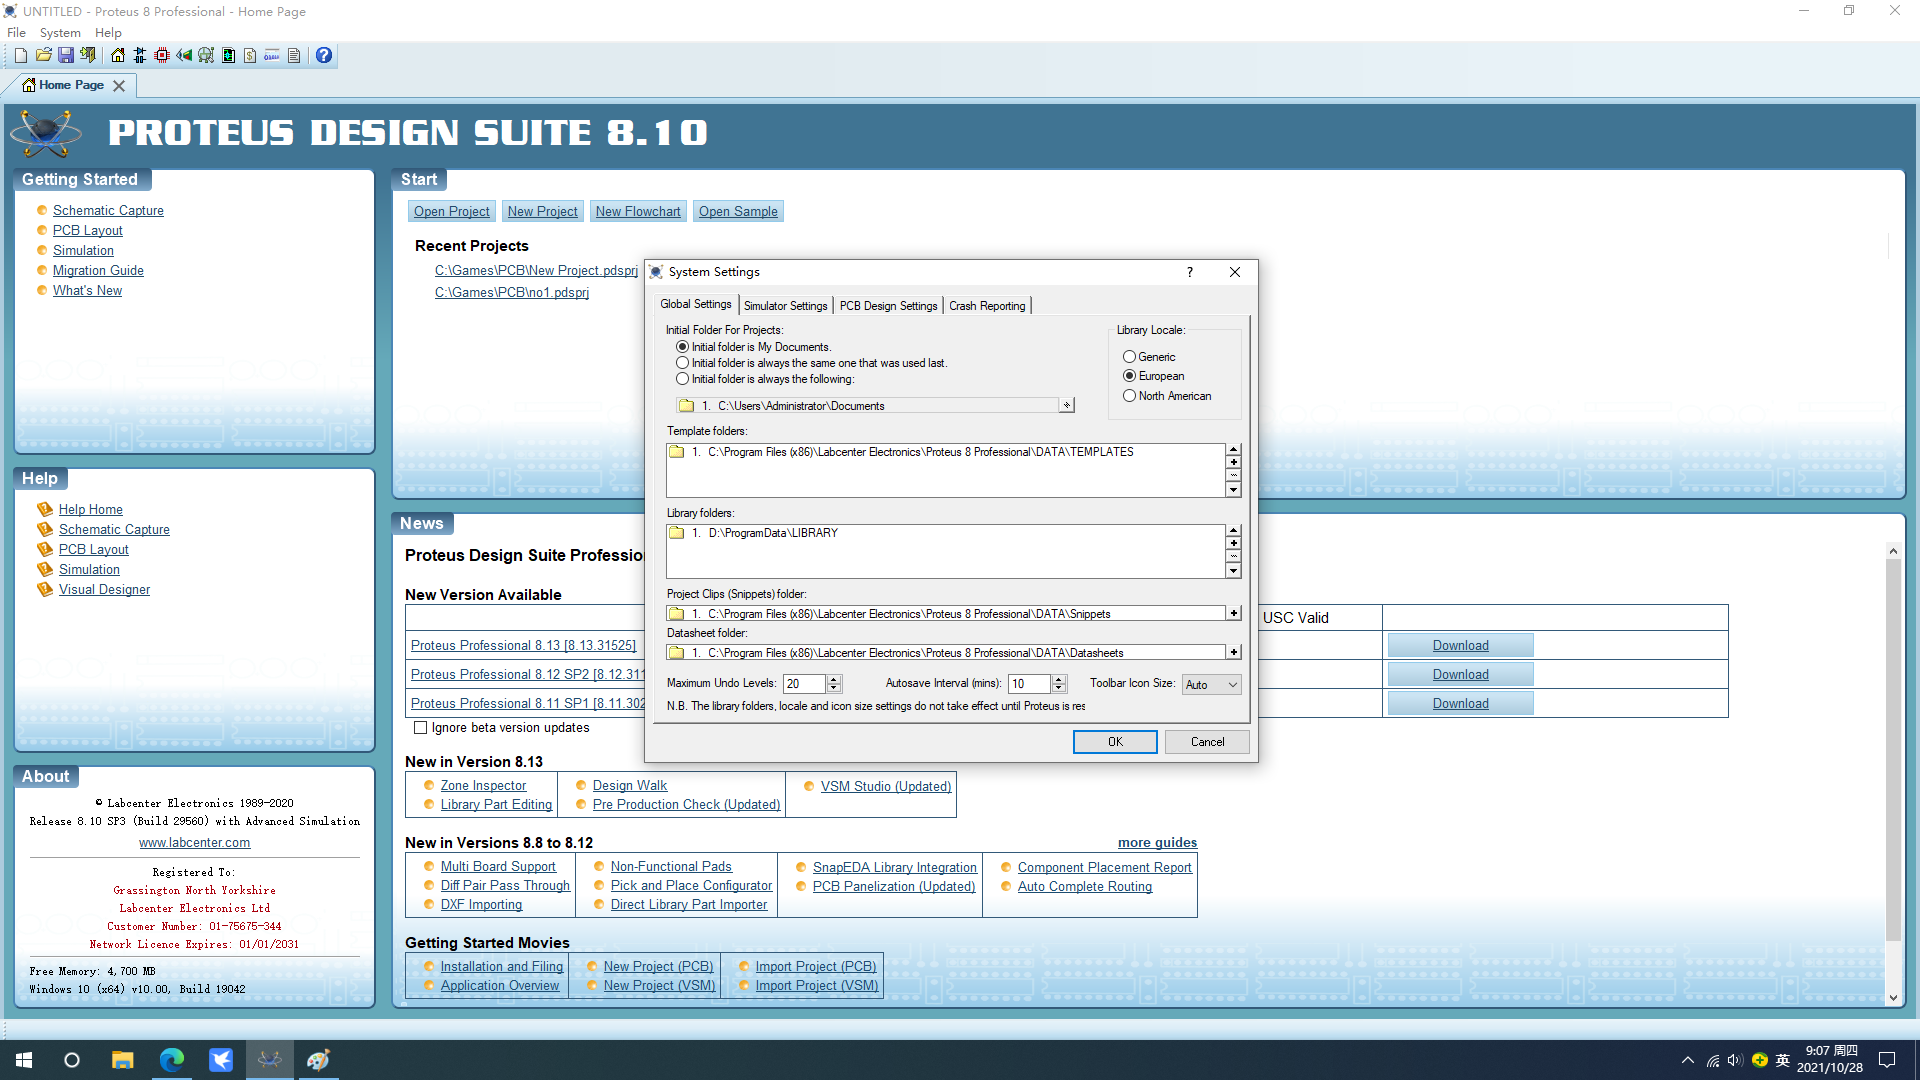The height and width of the screenshot is (1080, 1920).
Task: Switch to Simulator Settings tab
Action: pyautogui.click(x=785, y=306)
